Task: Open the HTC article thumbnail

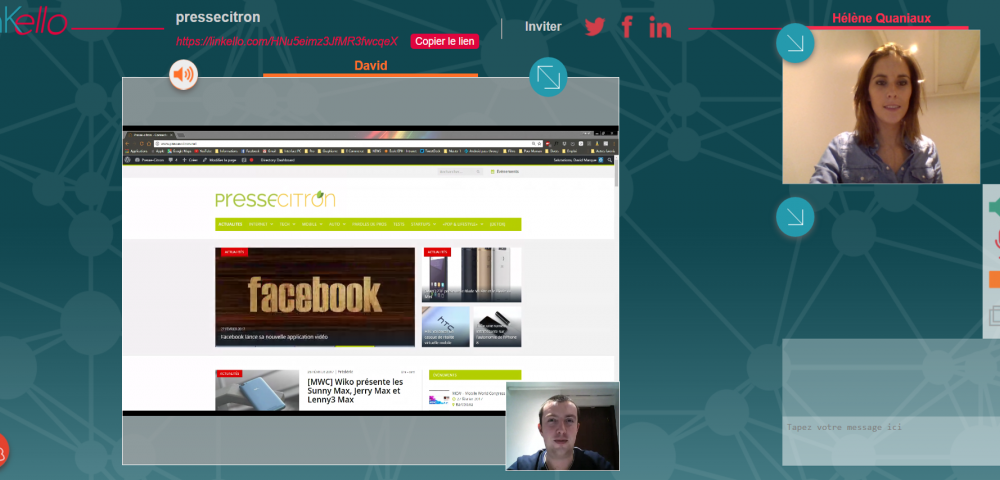Action: [x=446, y=326]
